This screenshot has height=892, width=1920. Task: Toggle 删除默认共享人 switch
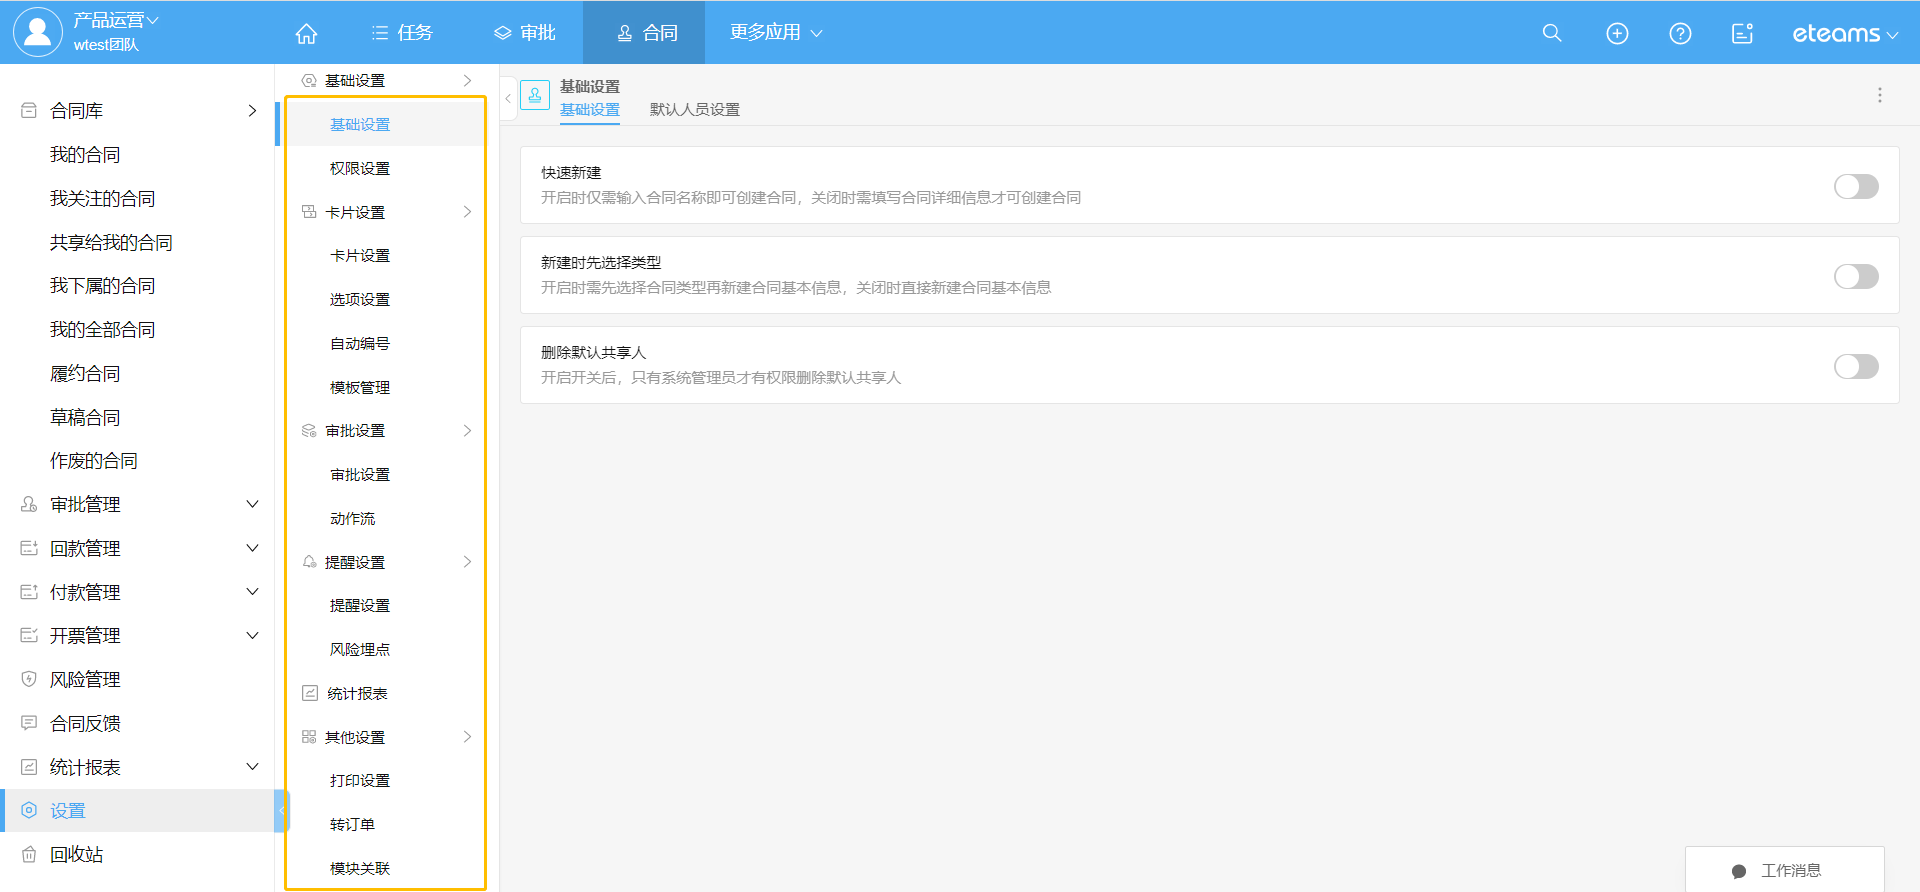pyautogui.click(x=1855, y=367)
